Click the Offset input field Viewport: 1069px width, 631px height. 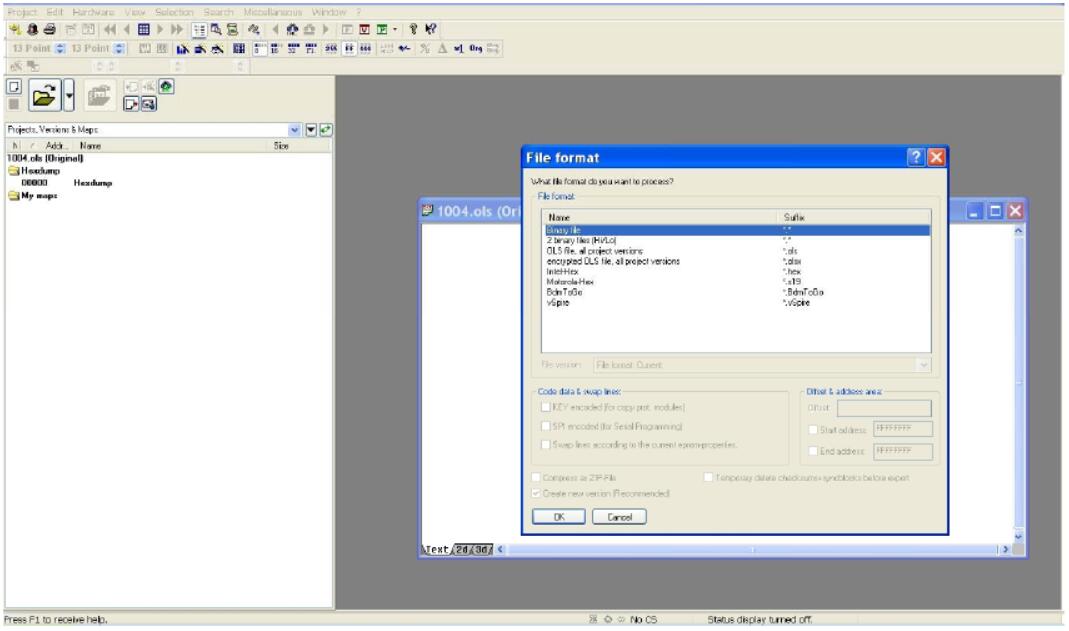pyautogui.click(x=884, y=408)
